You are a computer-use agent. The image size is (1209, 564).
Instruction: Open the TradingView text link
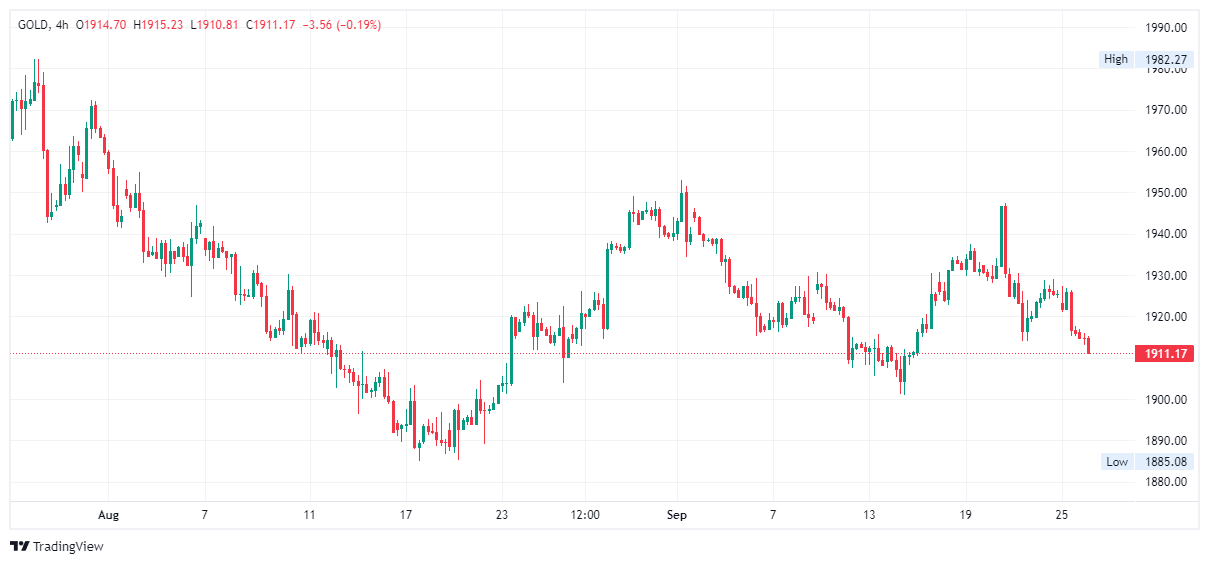point(68,546)
